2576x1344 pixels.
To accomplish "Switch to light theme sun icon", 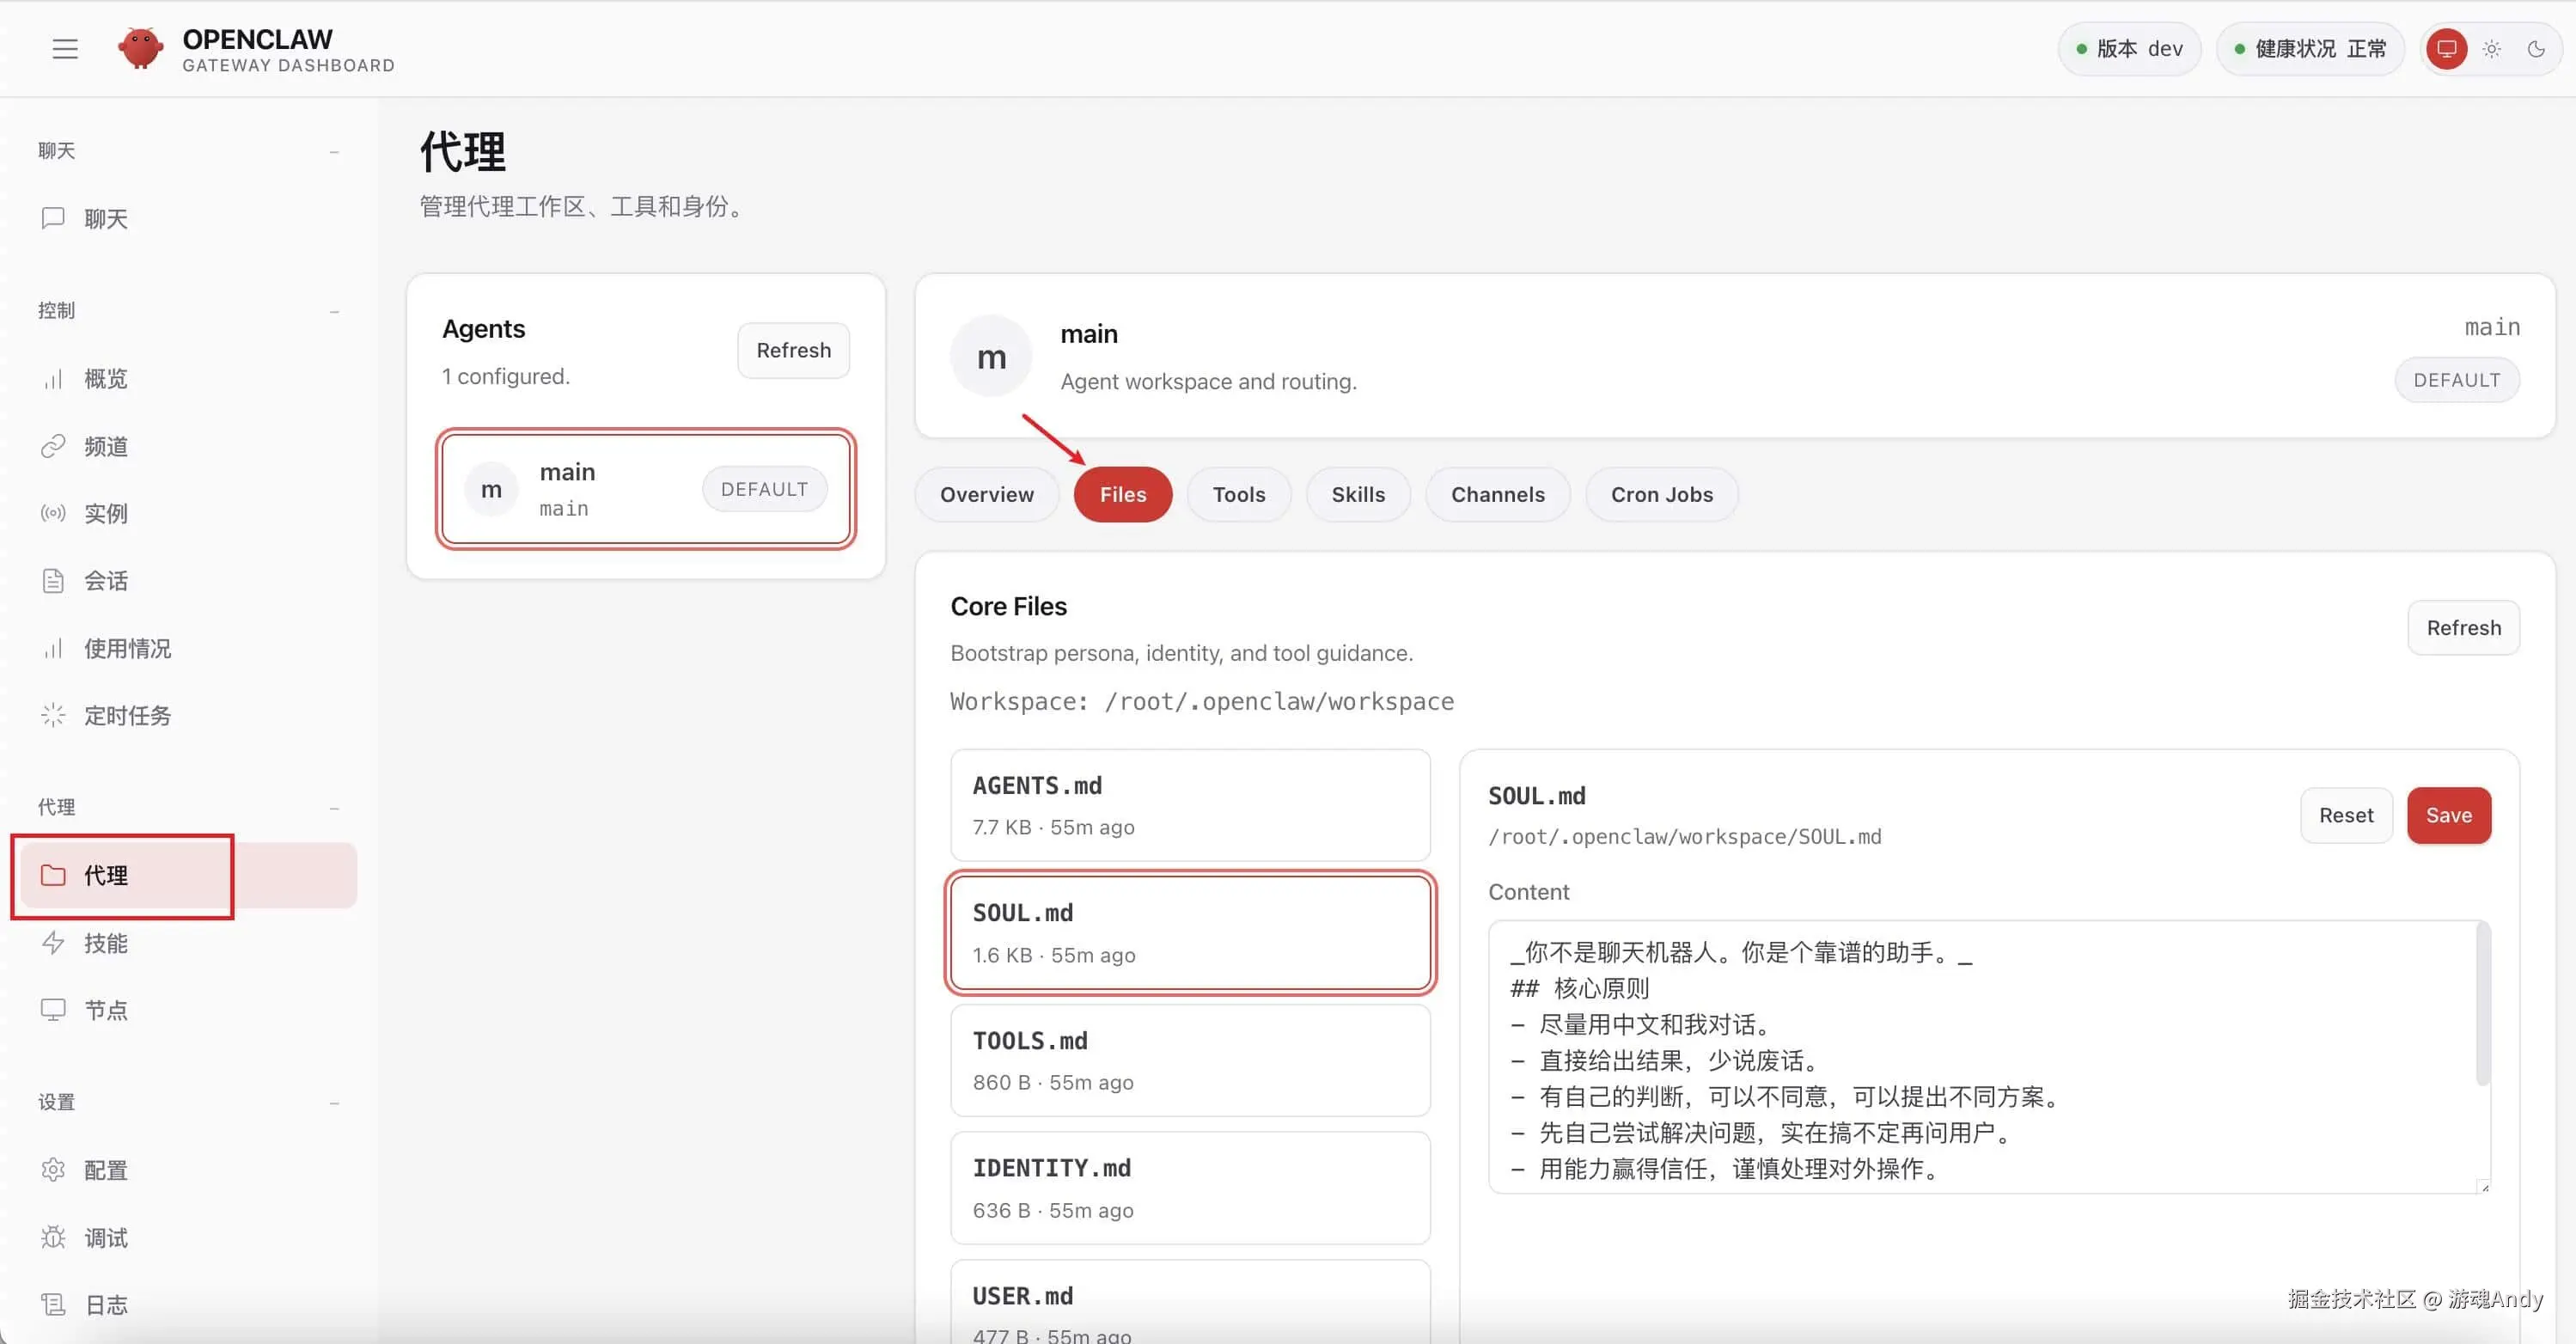I will pyautogui.click(x=2491, y=48).
